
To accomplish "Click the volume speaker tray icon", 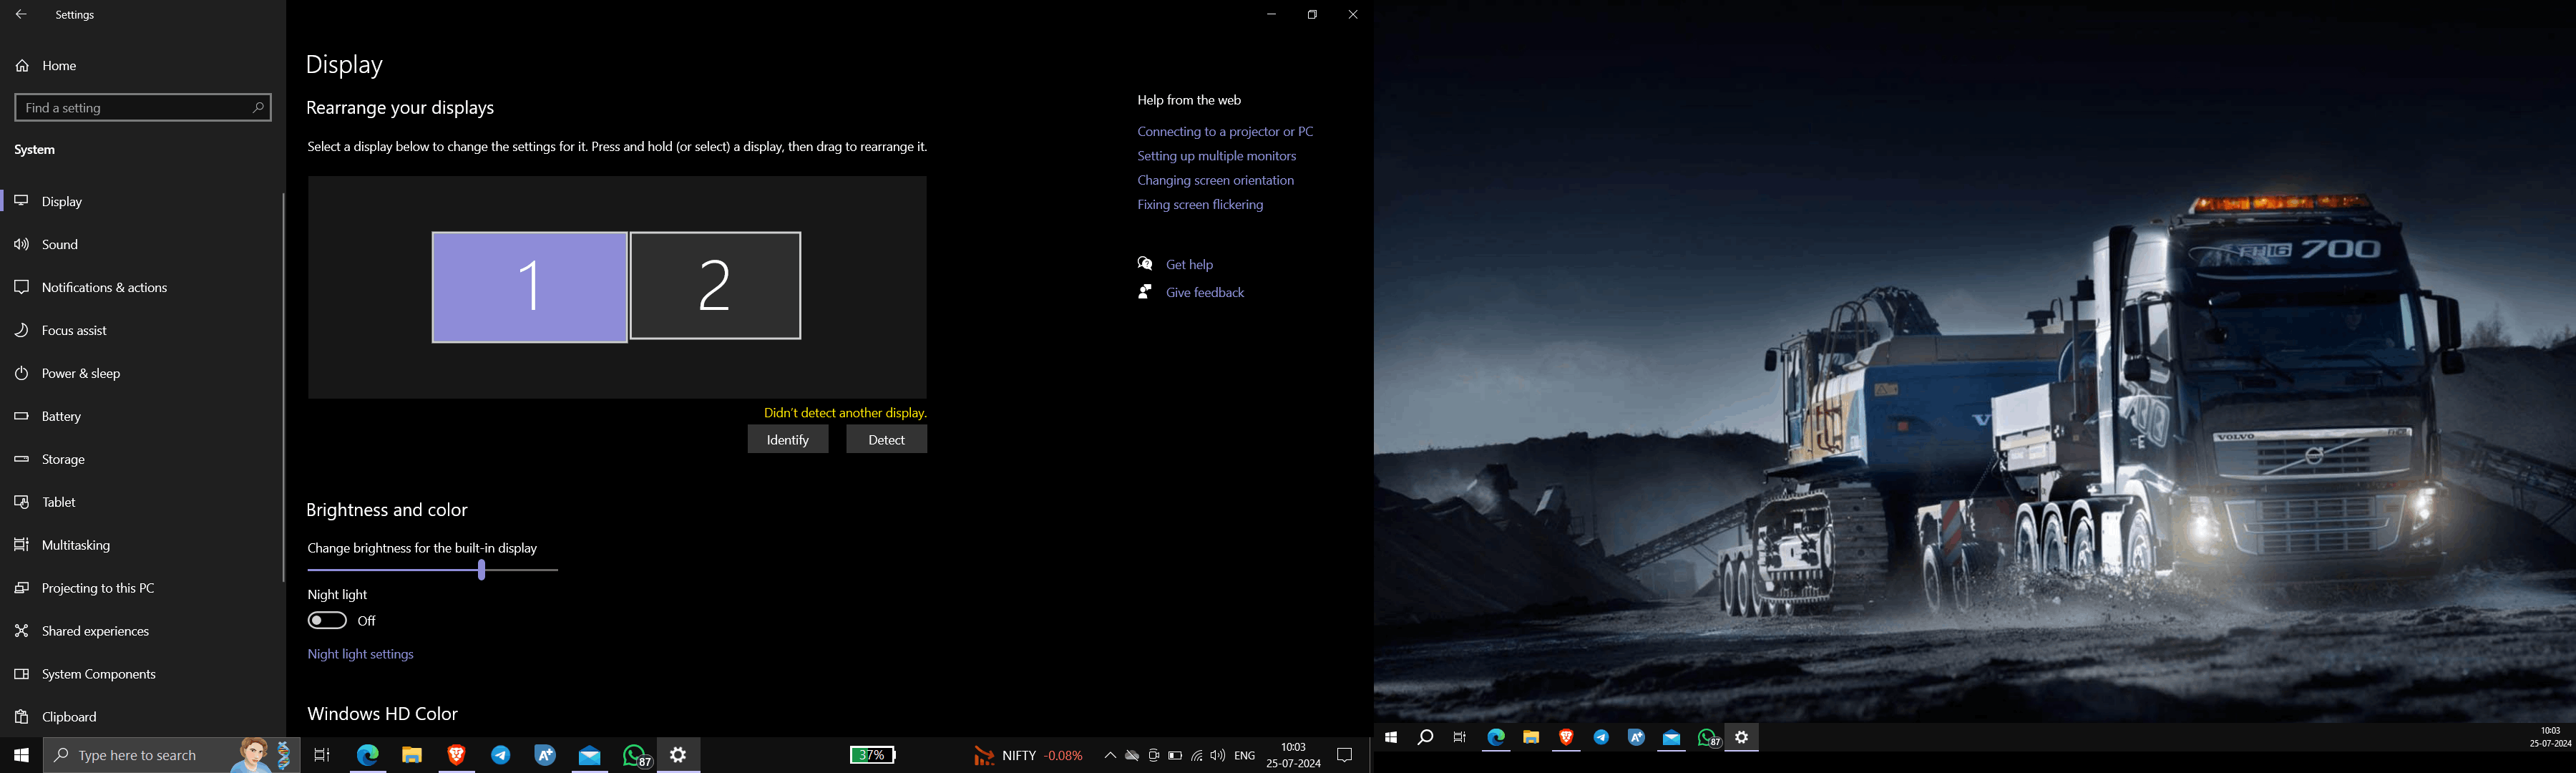I will point(1217,756).
